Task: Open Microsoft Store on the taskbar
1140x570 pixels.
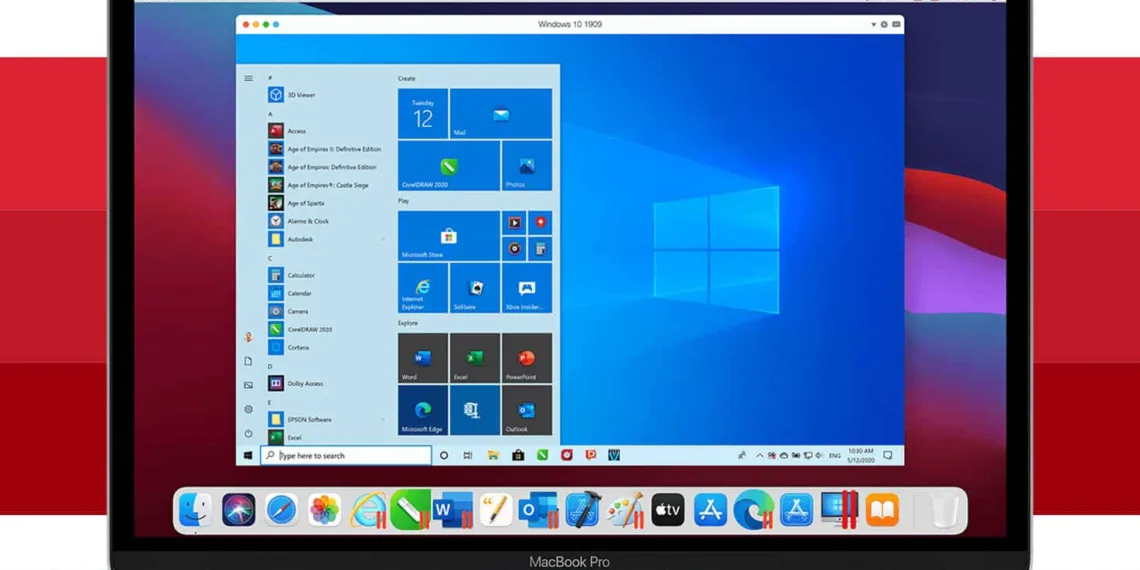Action: click(518, 455)
